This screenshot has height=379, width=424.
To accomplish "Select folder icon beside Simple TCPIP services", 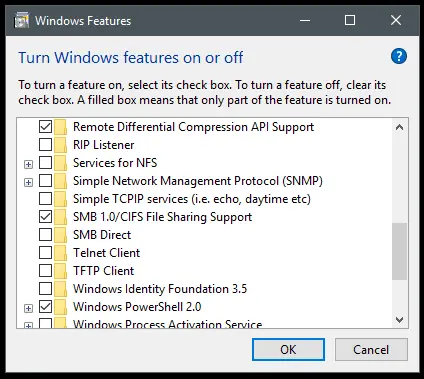I will click(60, 199).
